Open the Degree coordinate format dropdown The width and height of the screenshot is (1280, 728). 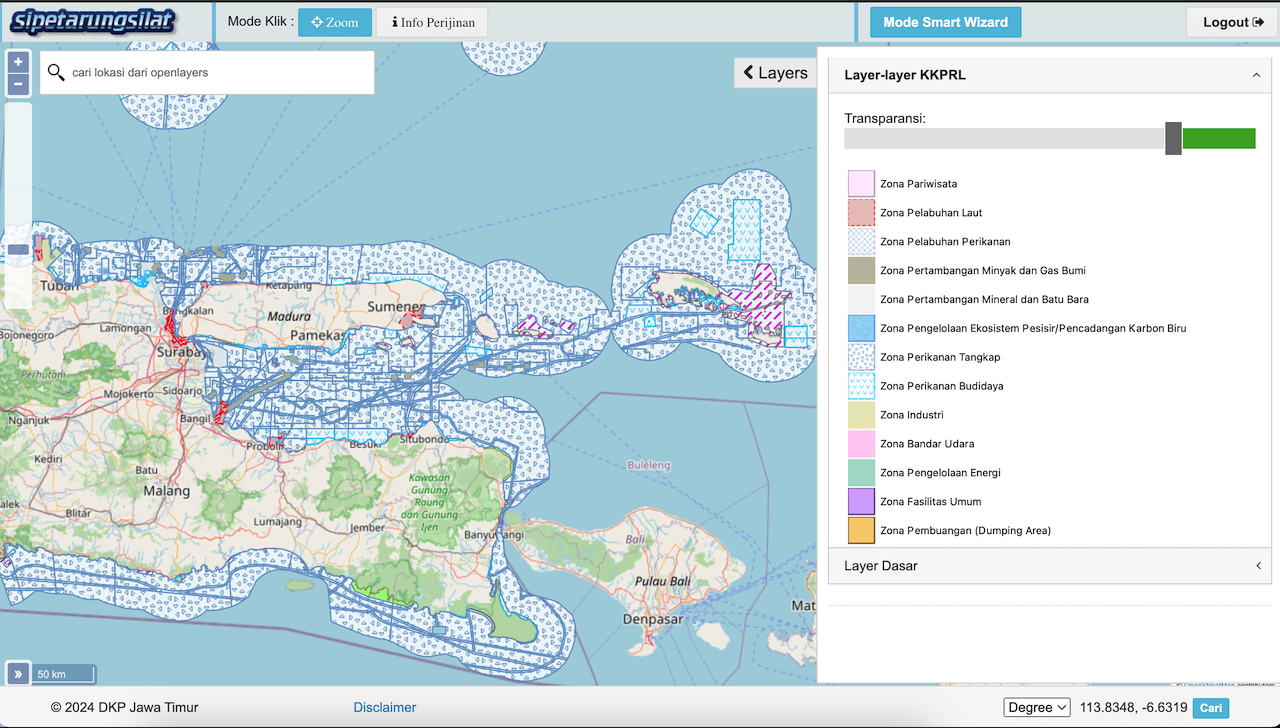coord(1037,707)
